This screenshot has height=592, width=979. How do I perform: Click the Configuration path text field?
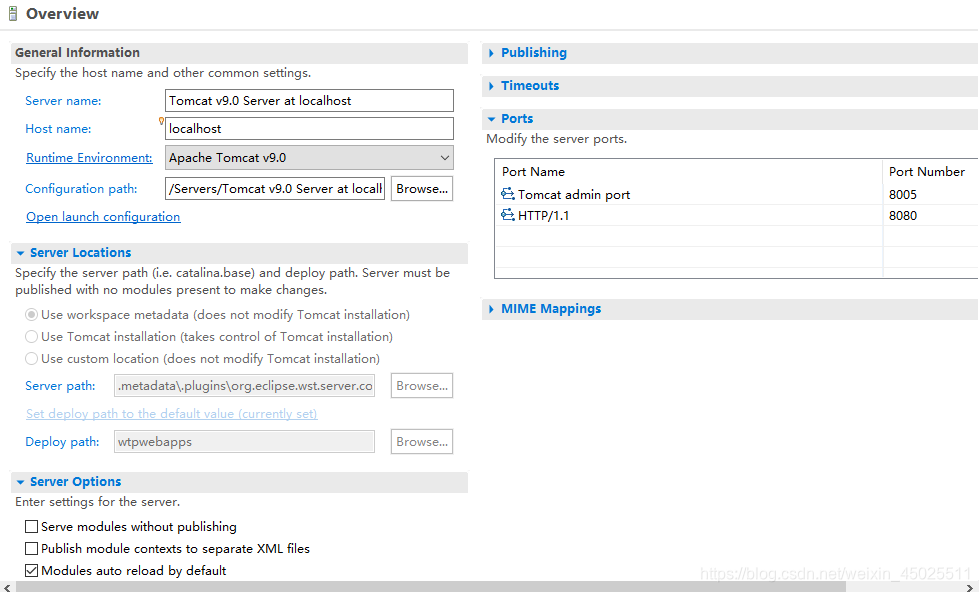[x=275, y=189]
